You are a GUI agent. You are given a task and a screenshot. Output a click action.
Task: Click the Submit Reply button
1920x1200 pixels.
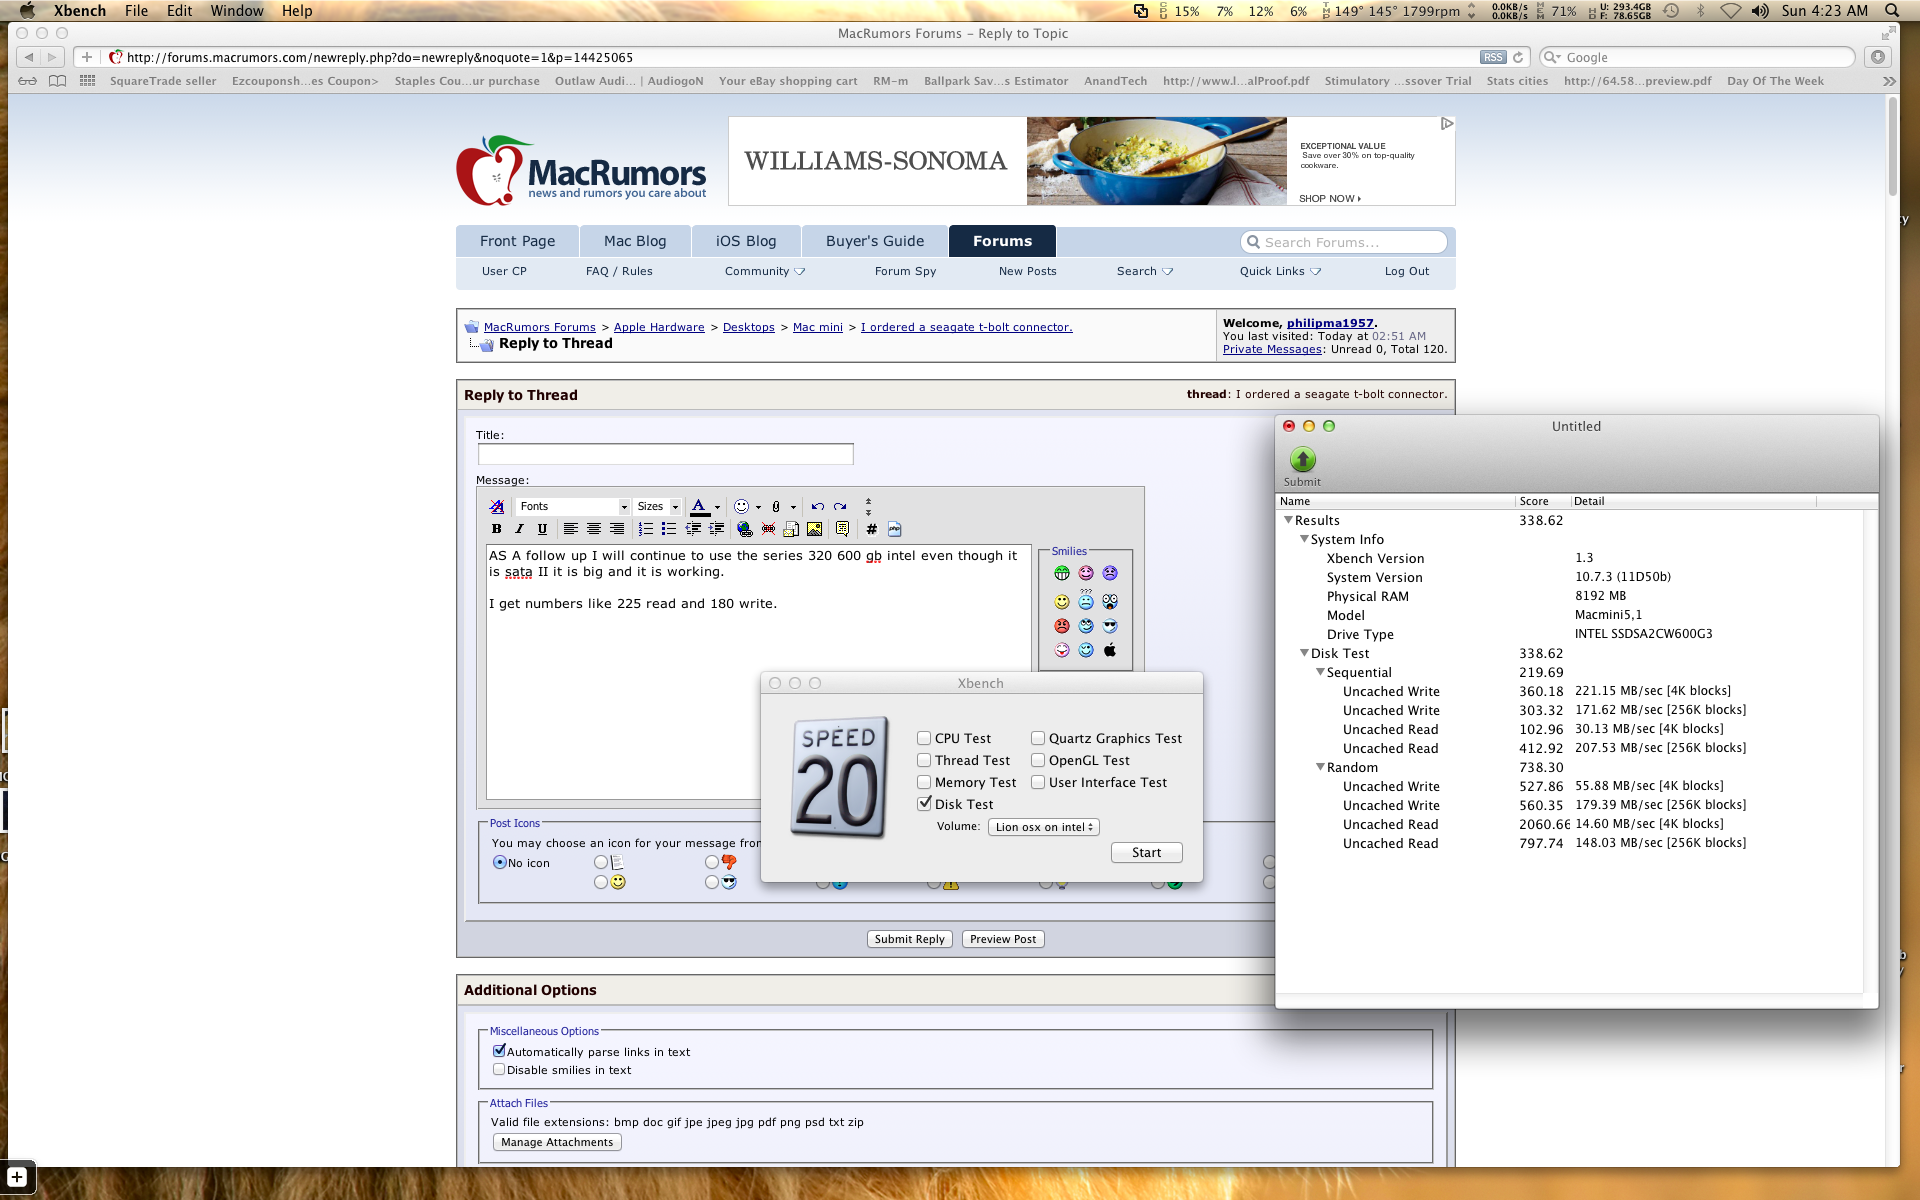coord(909,939)
